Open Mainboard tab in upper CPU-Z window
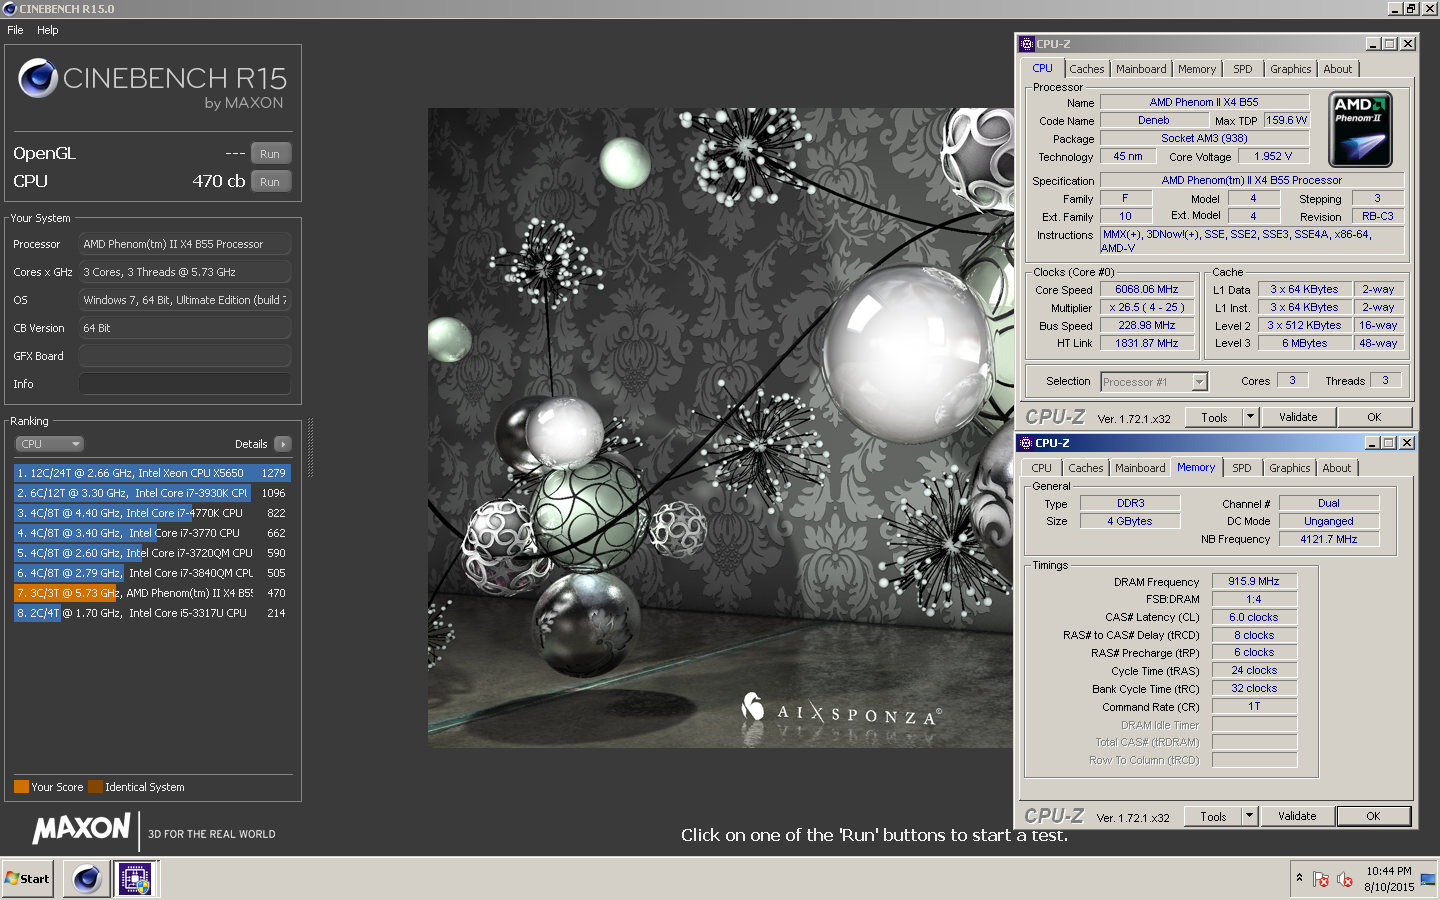 [1141, 69]
